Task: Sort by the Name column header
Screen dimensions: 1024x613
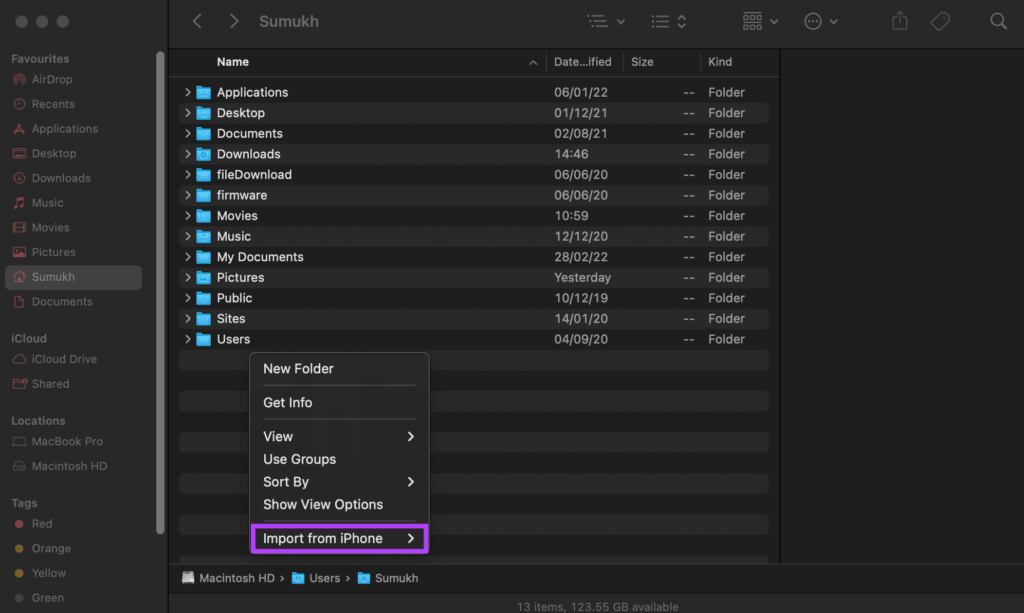Action: coord(232,62)
